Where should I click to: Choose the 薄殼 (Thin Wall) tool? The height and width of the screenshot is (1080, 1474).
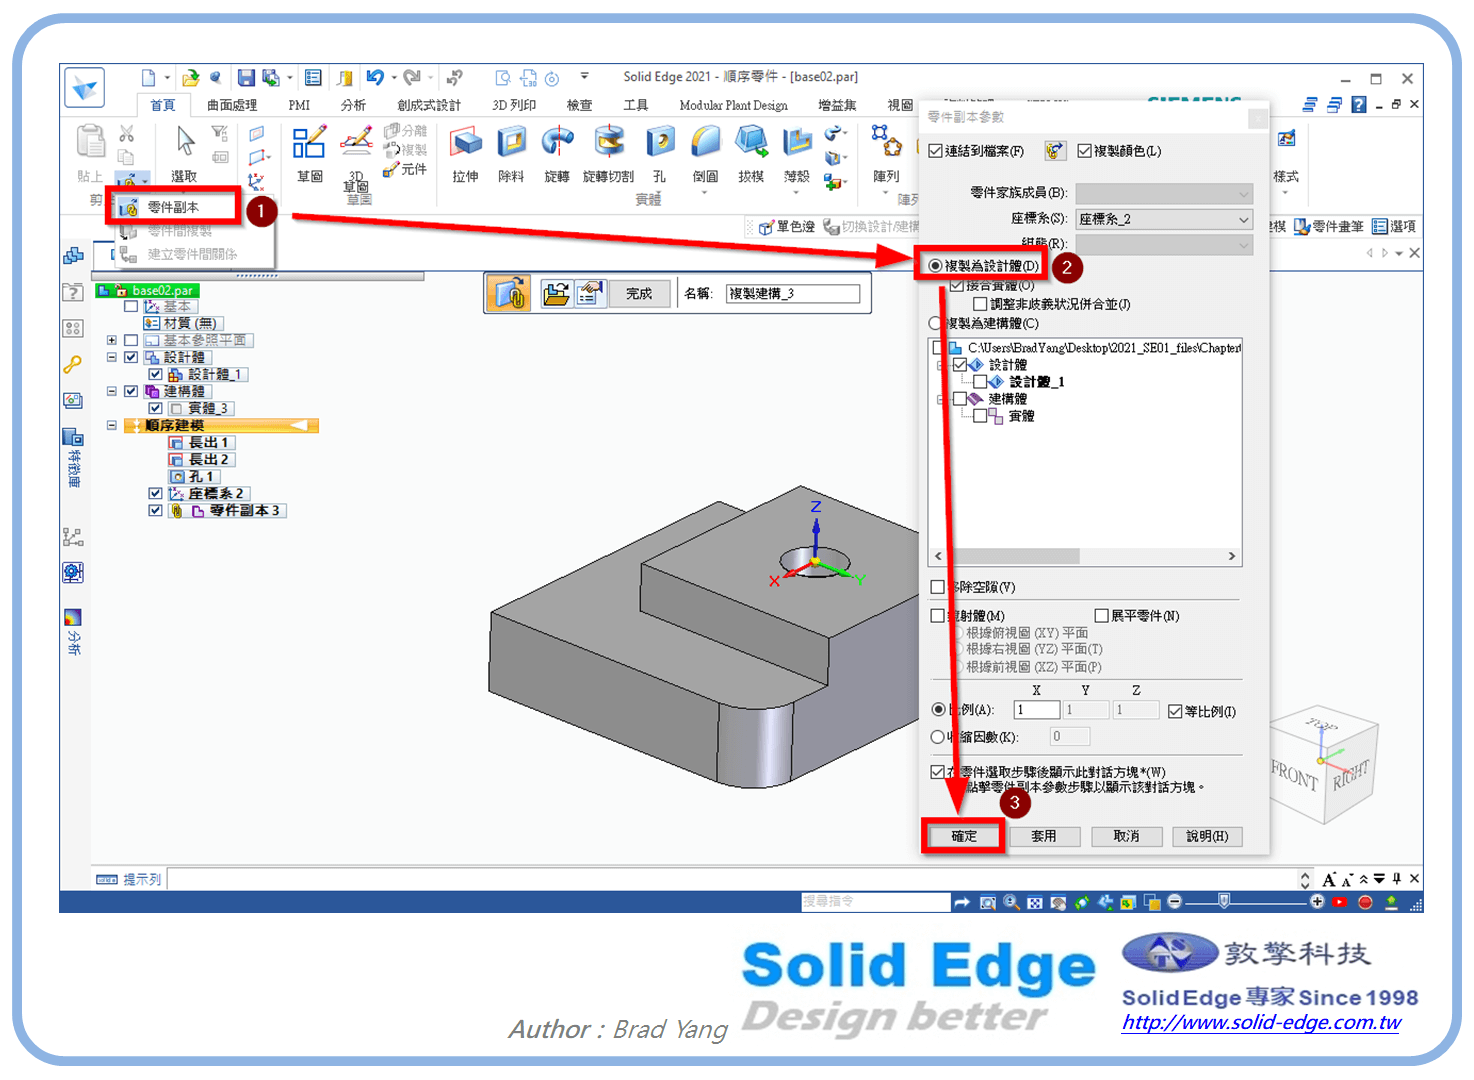pos(795,152)
